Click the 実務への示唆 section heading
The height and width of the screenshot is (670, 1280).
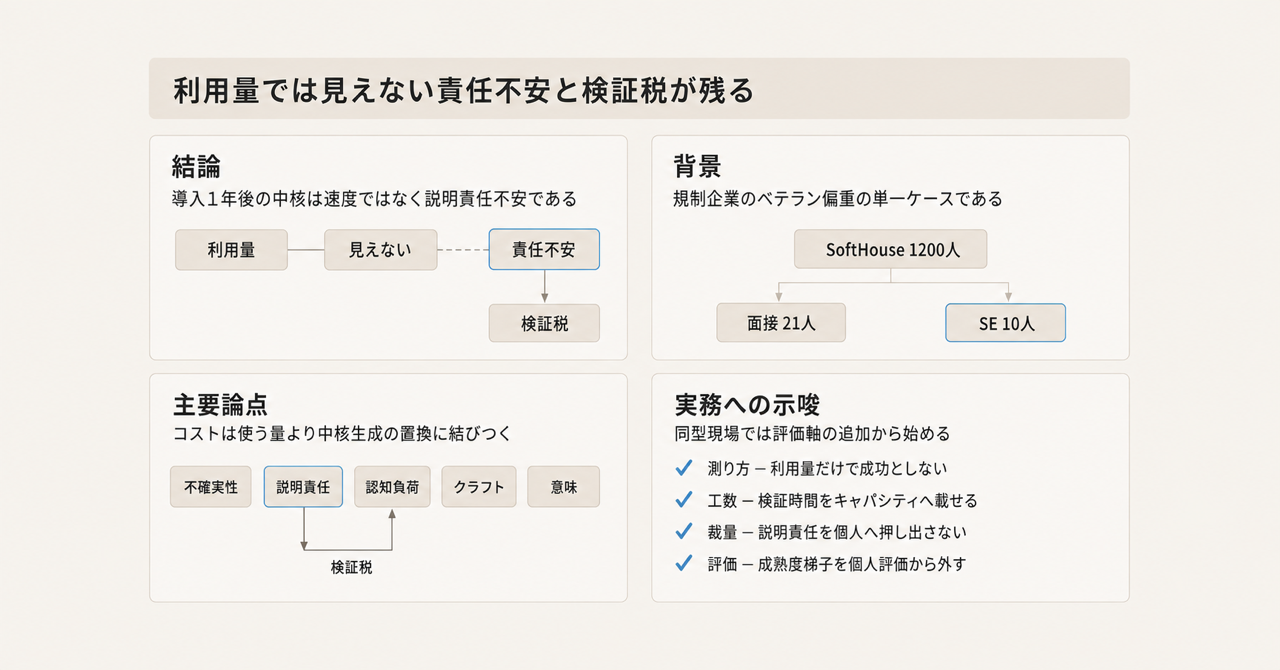coord(747,404)
